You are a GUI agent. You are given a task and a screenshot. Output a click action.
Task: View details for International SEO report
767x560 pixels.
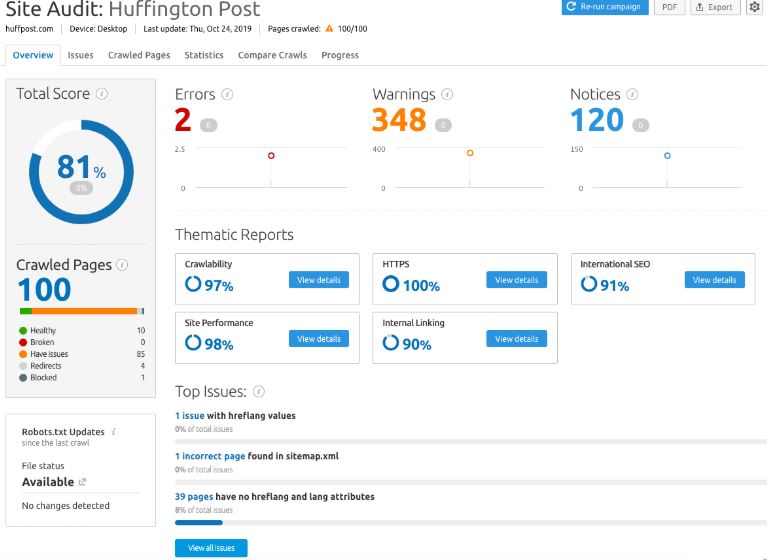point(714,280)
